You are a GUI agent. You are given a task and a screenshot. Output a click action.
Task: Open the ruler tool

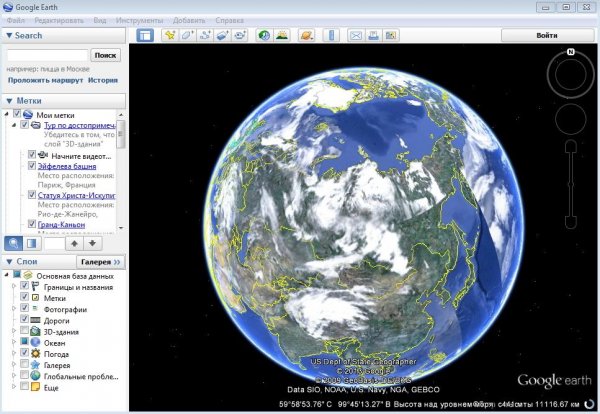pyautogui.click(x=331, y=35)
